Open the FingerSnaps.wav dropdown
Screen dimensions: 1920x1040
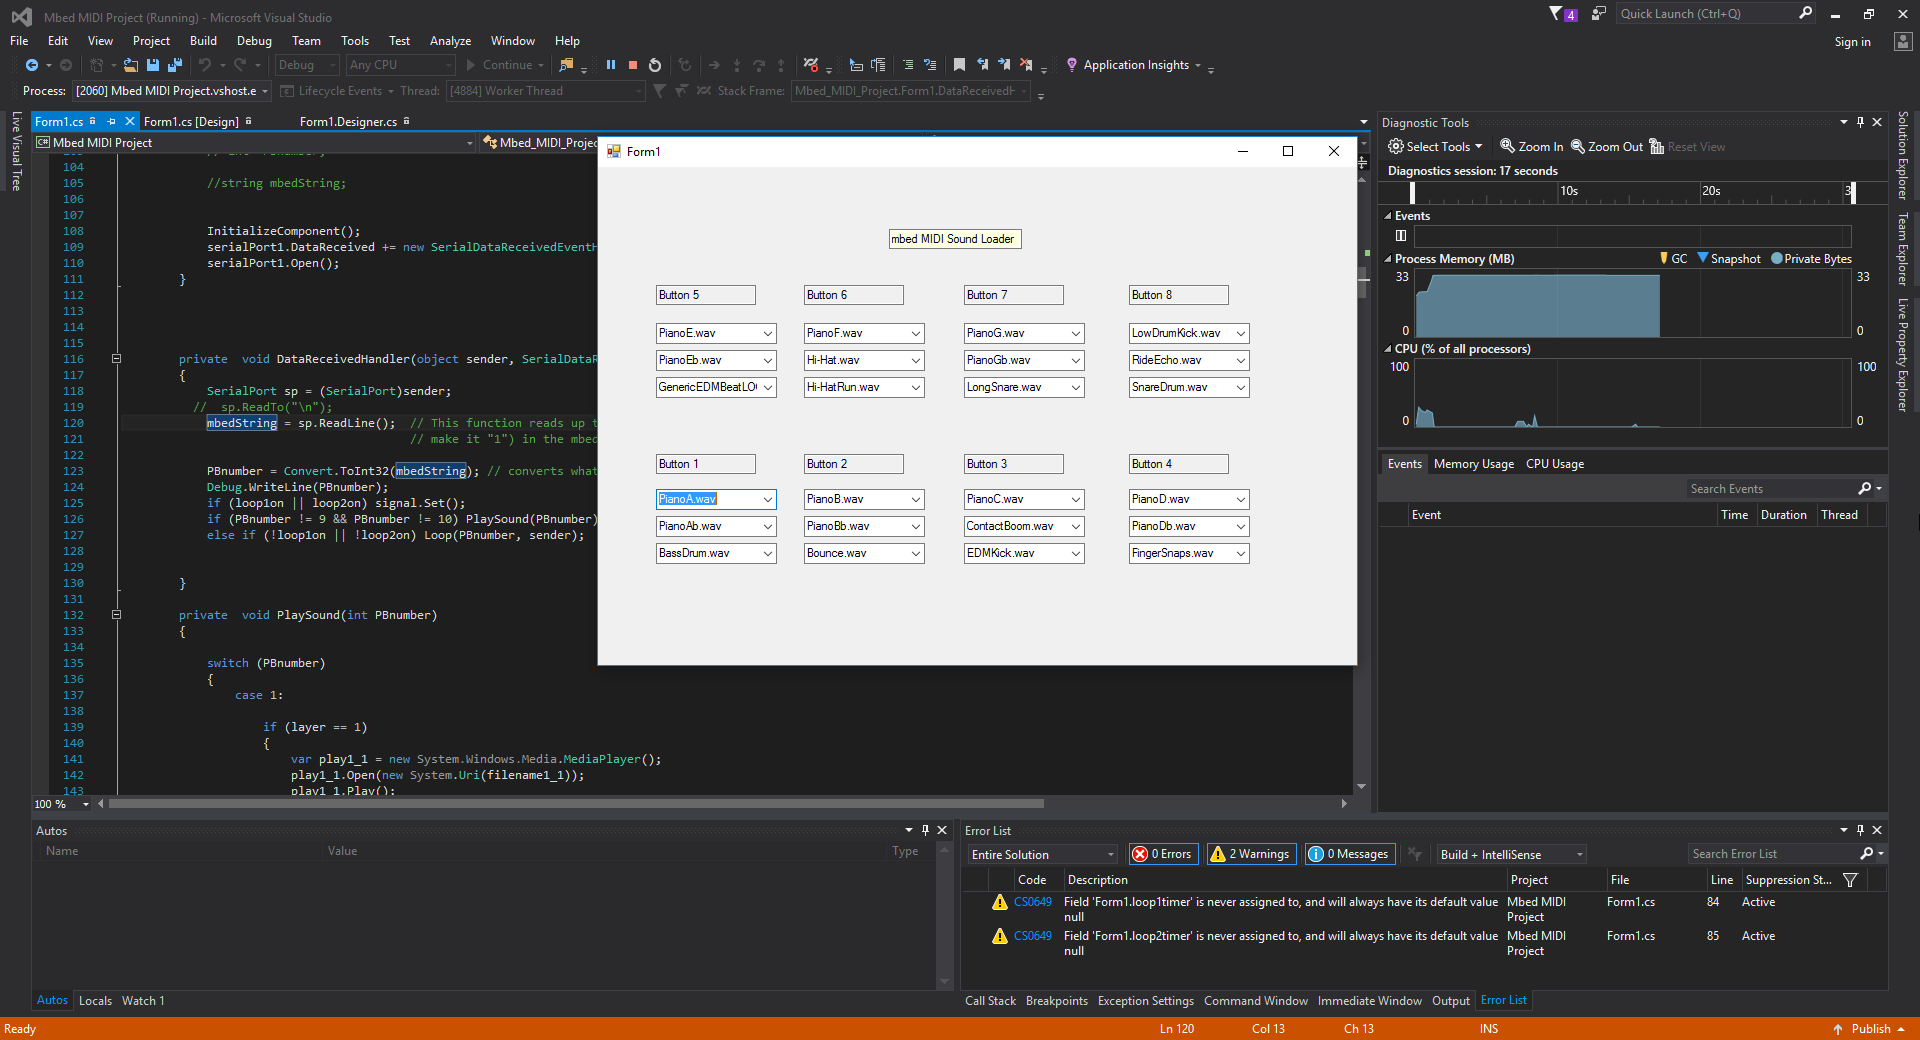[x=1241, y=553]
